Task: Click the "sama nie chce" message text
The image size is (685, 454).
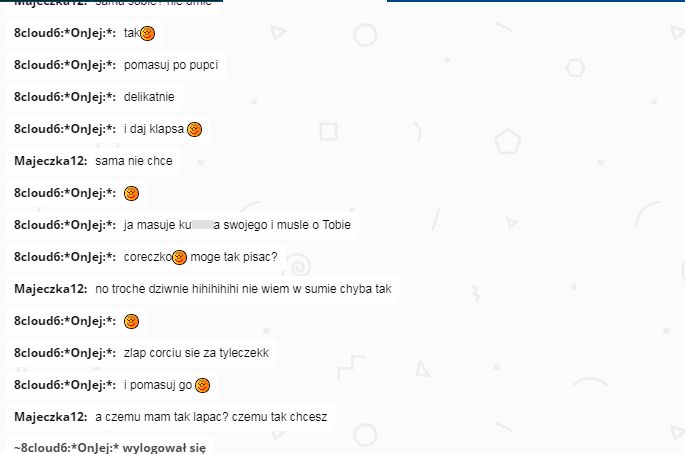Action: click(x=134, y=161)
